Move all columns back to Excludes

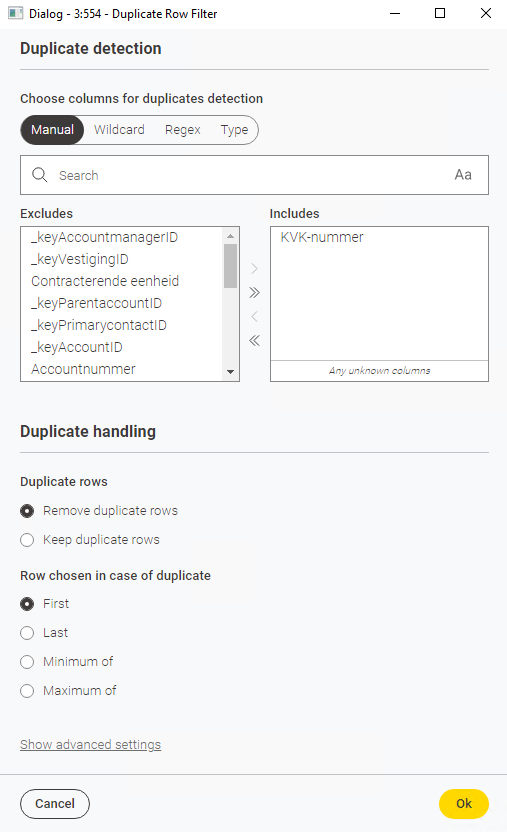[255, 341]
